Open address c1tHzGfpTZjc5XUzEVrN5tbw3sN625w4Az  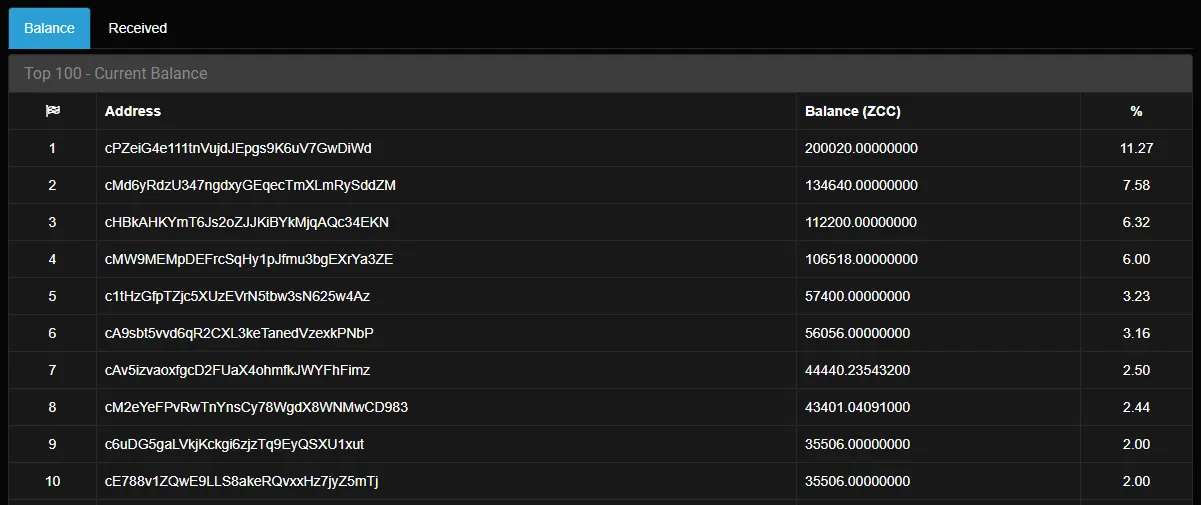(x=238, y=296)
